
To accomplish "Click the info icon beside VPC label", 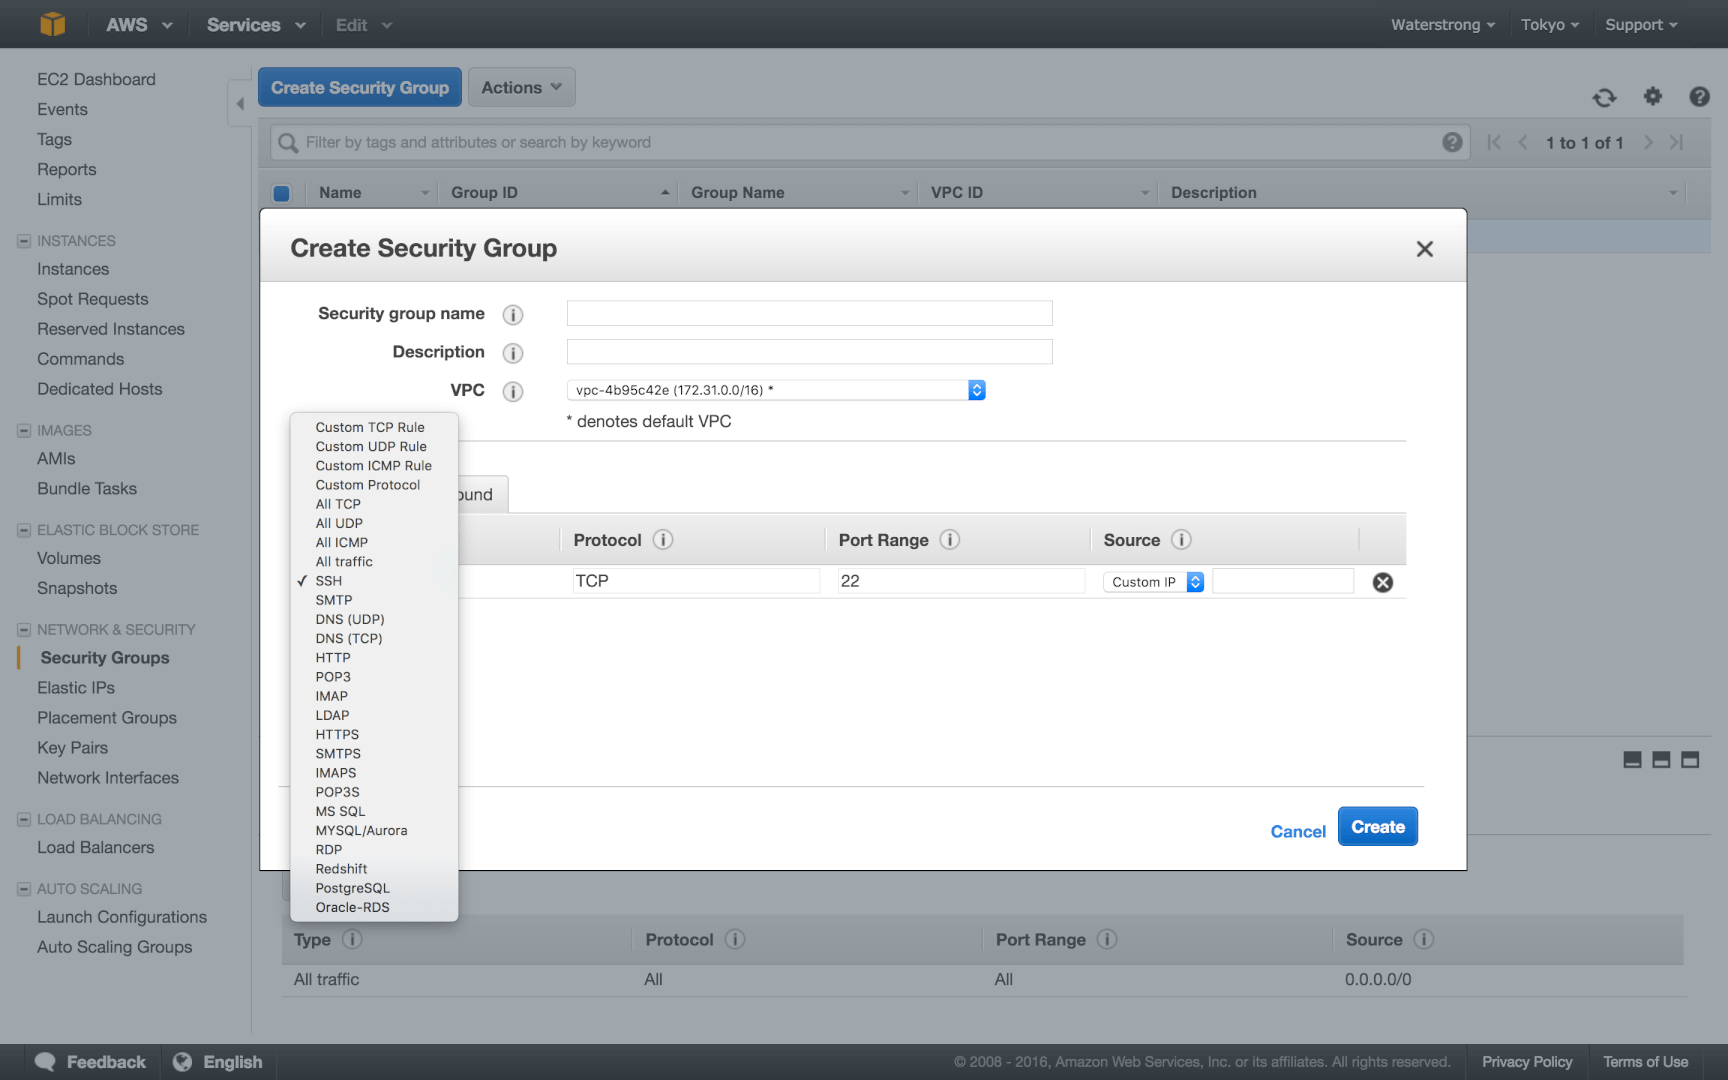I will click(x=513, y=391).
